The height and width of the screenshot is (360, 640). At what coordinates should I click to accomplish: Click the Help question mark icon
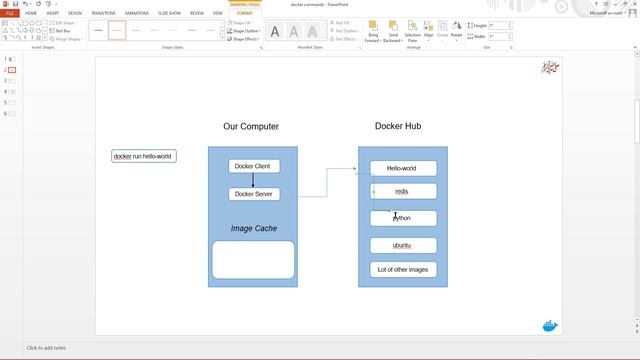596,4
